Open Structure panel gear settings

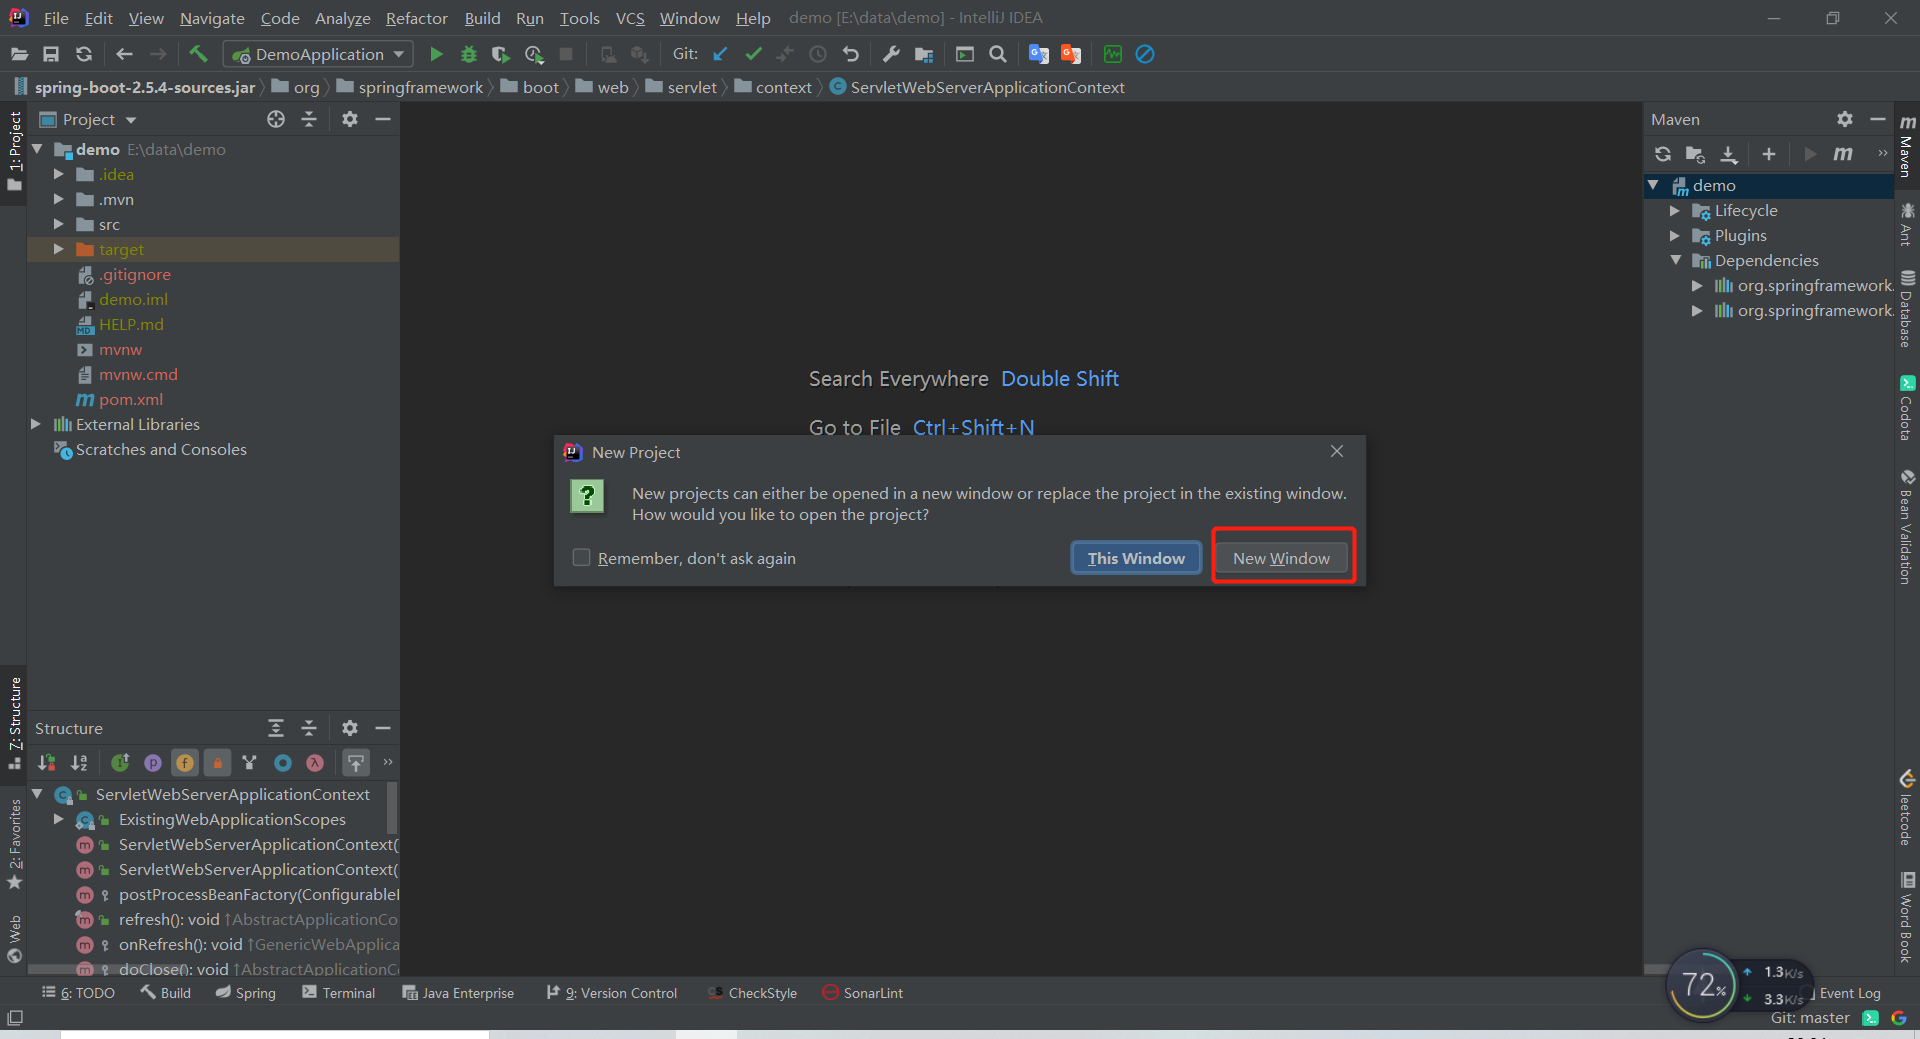pyautogui.click(x=349, y=728)
